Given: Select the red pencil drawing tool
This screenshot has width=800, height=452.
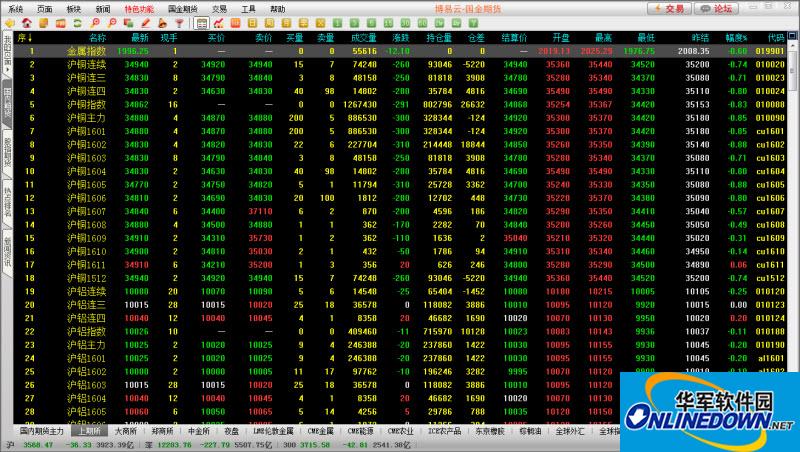Looking at the screenshot, I should 145,23.
